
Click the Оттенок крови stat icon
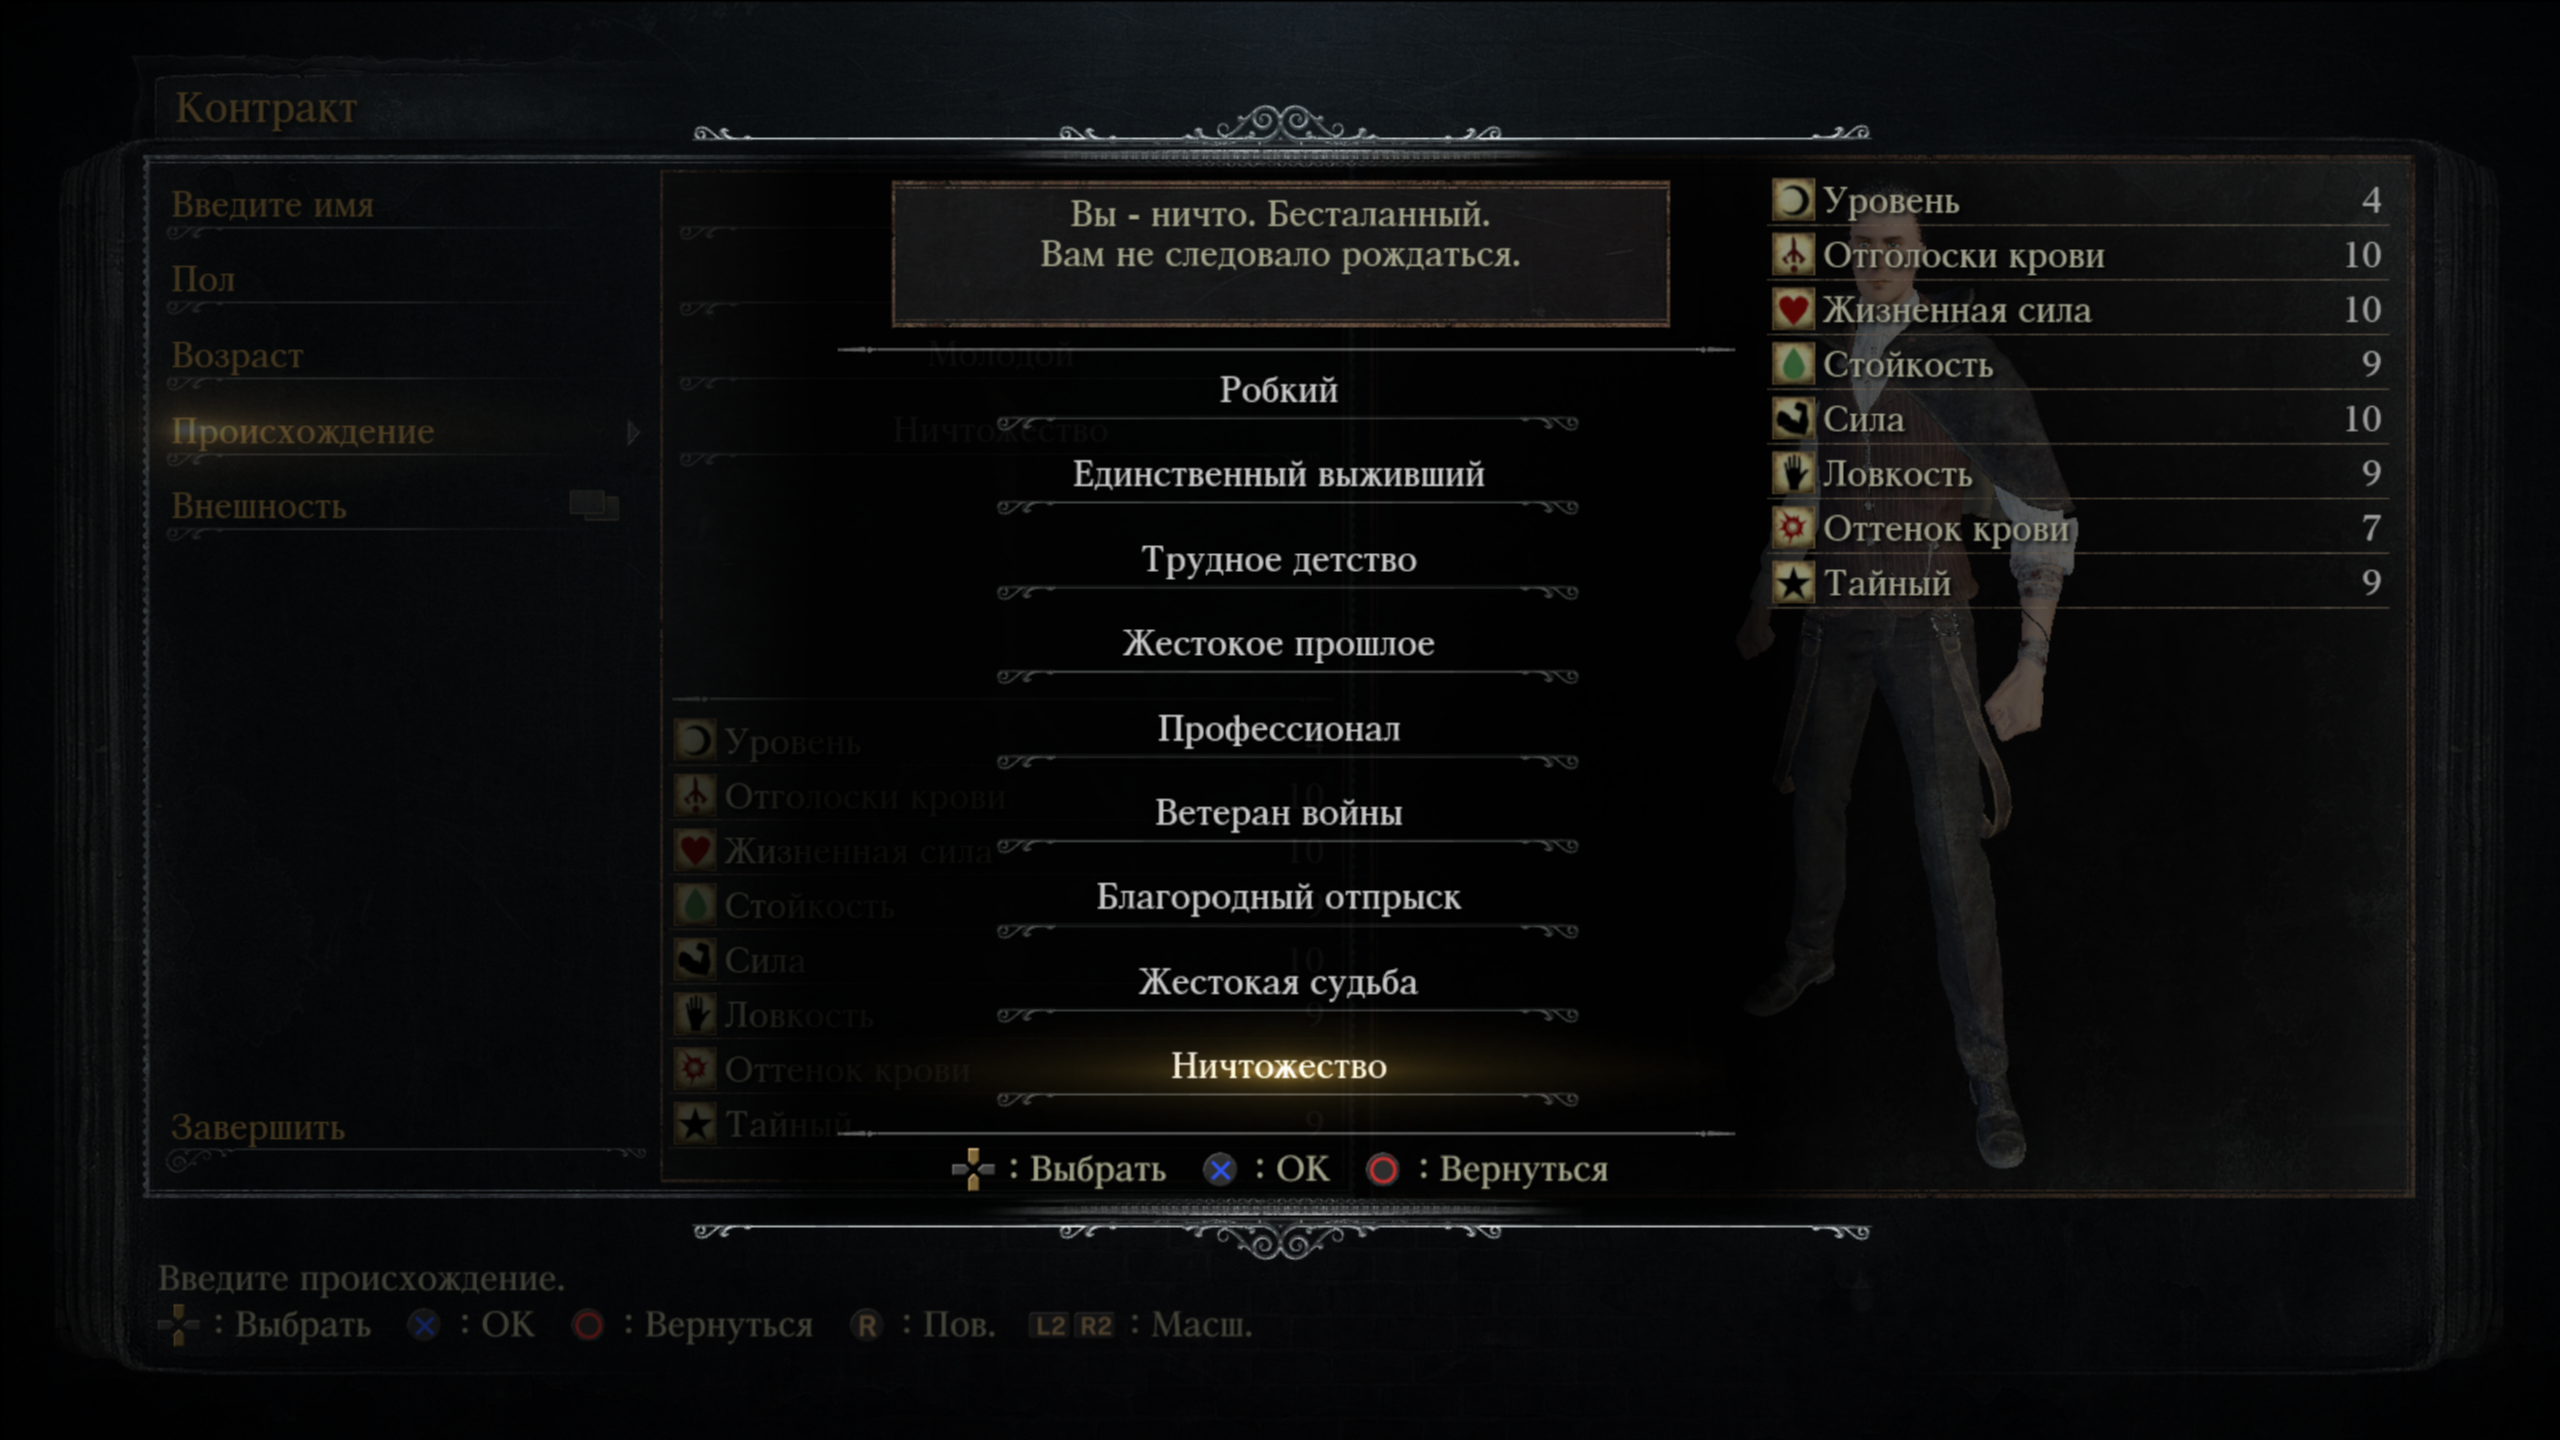pyautogui.click(x=1792, y=527)
